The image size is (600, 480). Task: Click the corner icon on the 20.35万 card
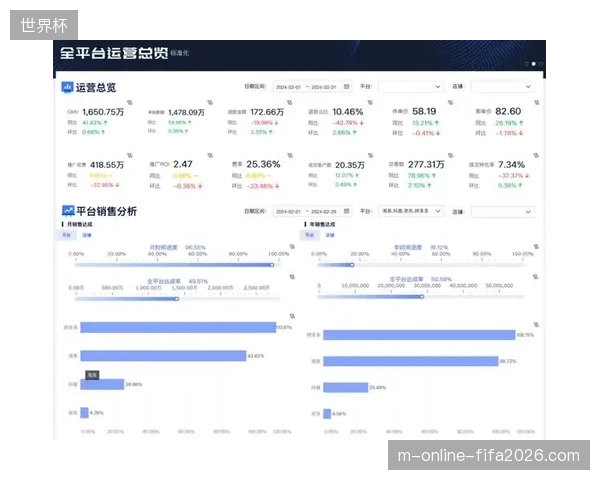pos(370,155)
